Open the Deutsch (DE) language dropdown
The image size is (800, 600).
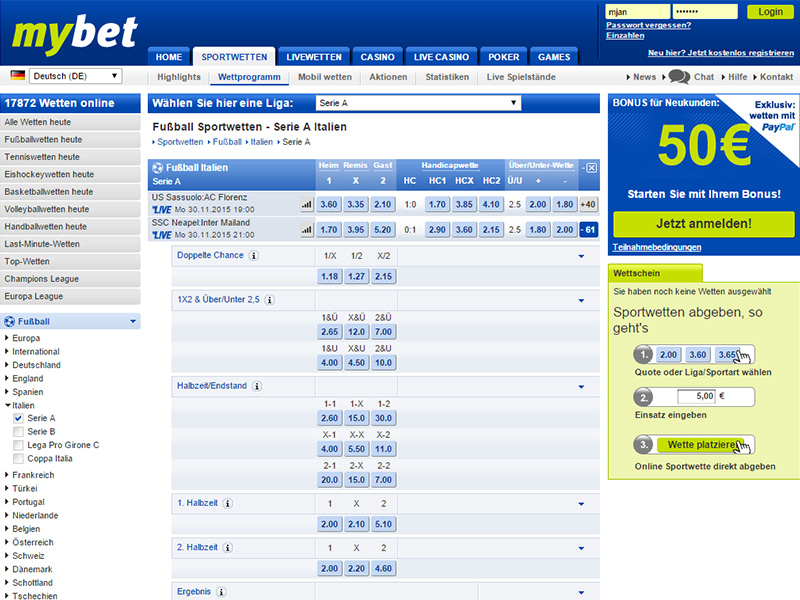point(76,76)
